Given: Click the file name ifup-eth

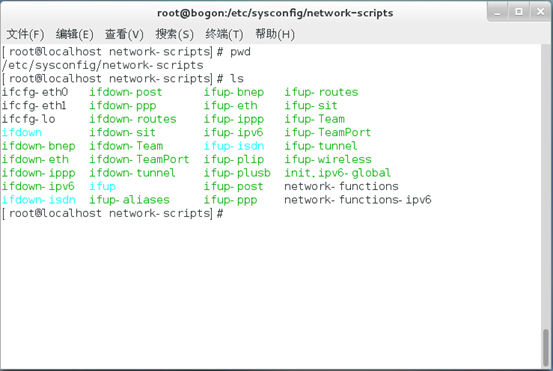Looking at the screenshot, I should click(230, 105).
